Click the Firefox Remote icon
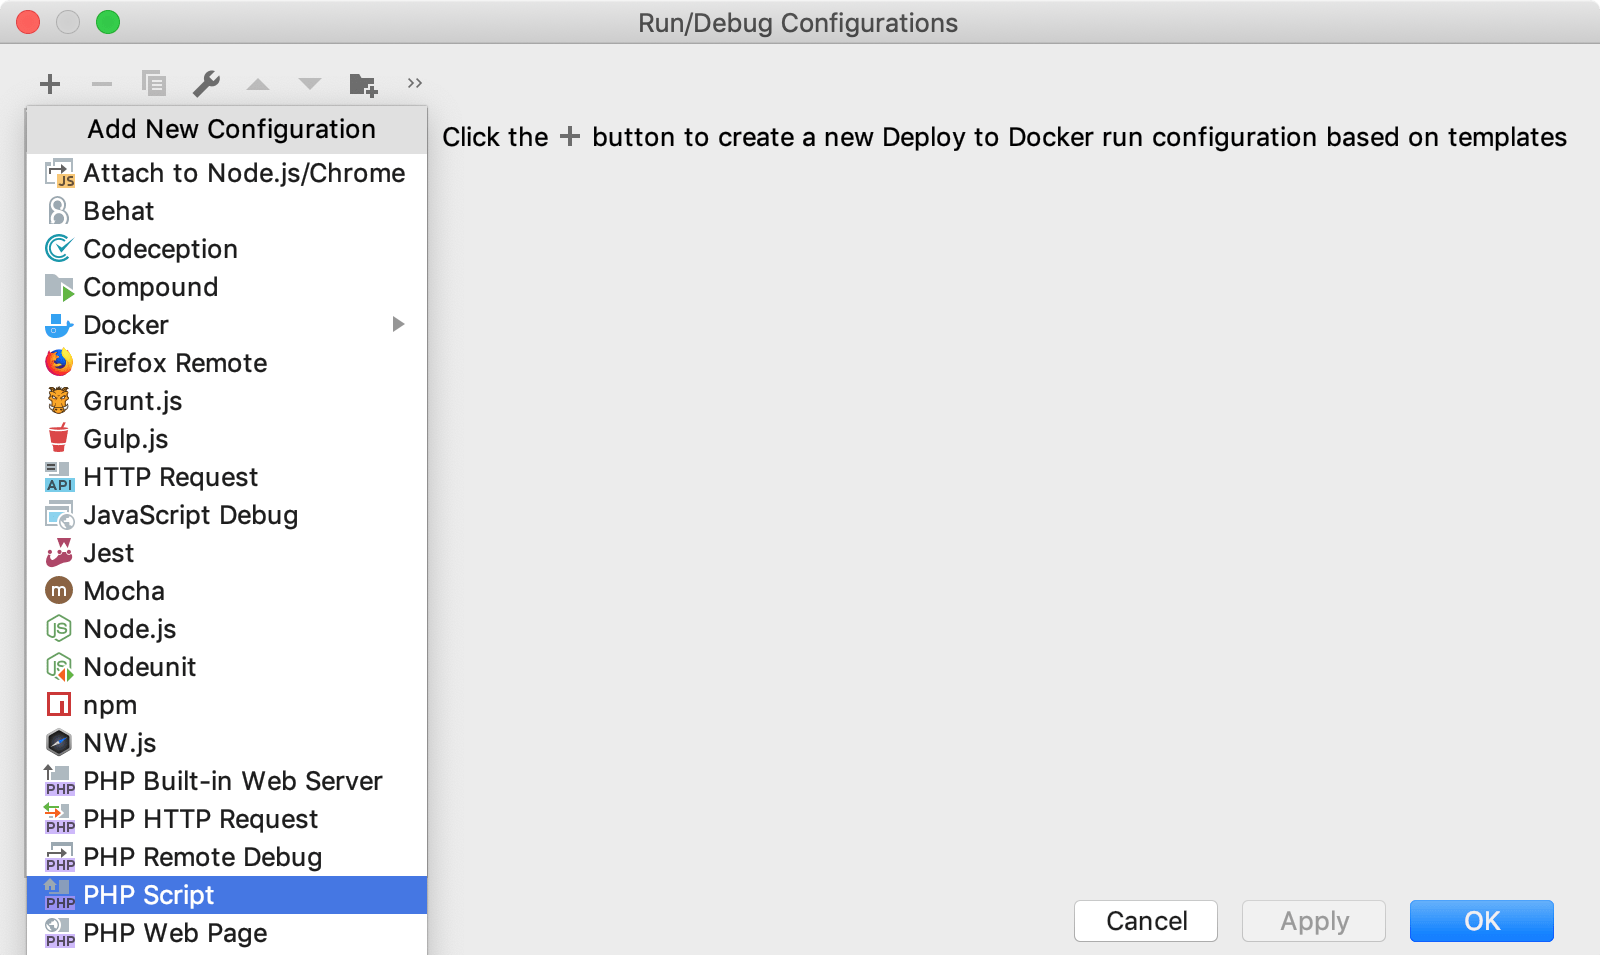The width and height of the screenshot is (1600, 955). click(x=59, y=362)
